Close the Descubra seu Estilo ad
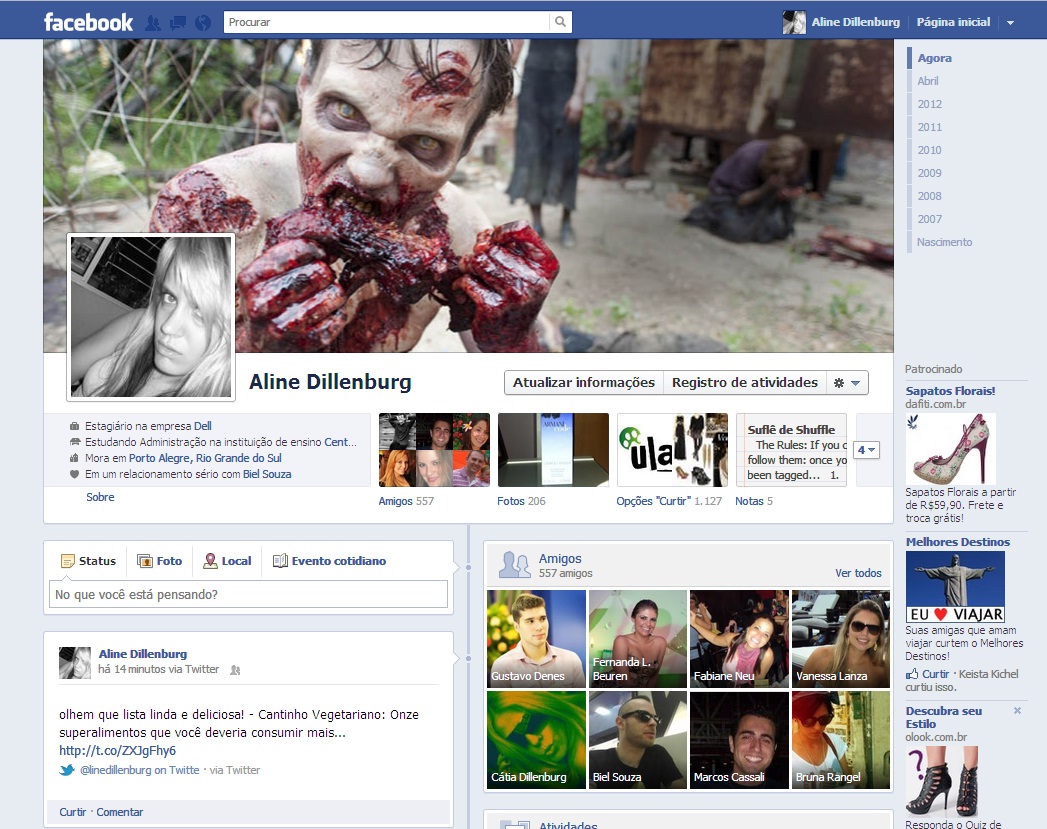The image size is (1047, 829). point(1017,711)
